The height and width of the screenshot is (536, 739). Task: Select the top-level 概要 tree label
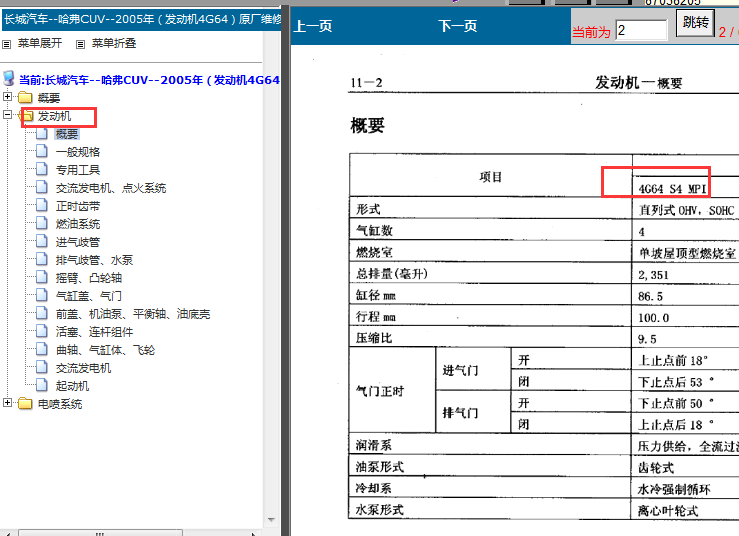[x=49, y=98]
